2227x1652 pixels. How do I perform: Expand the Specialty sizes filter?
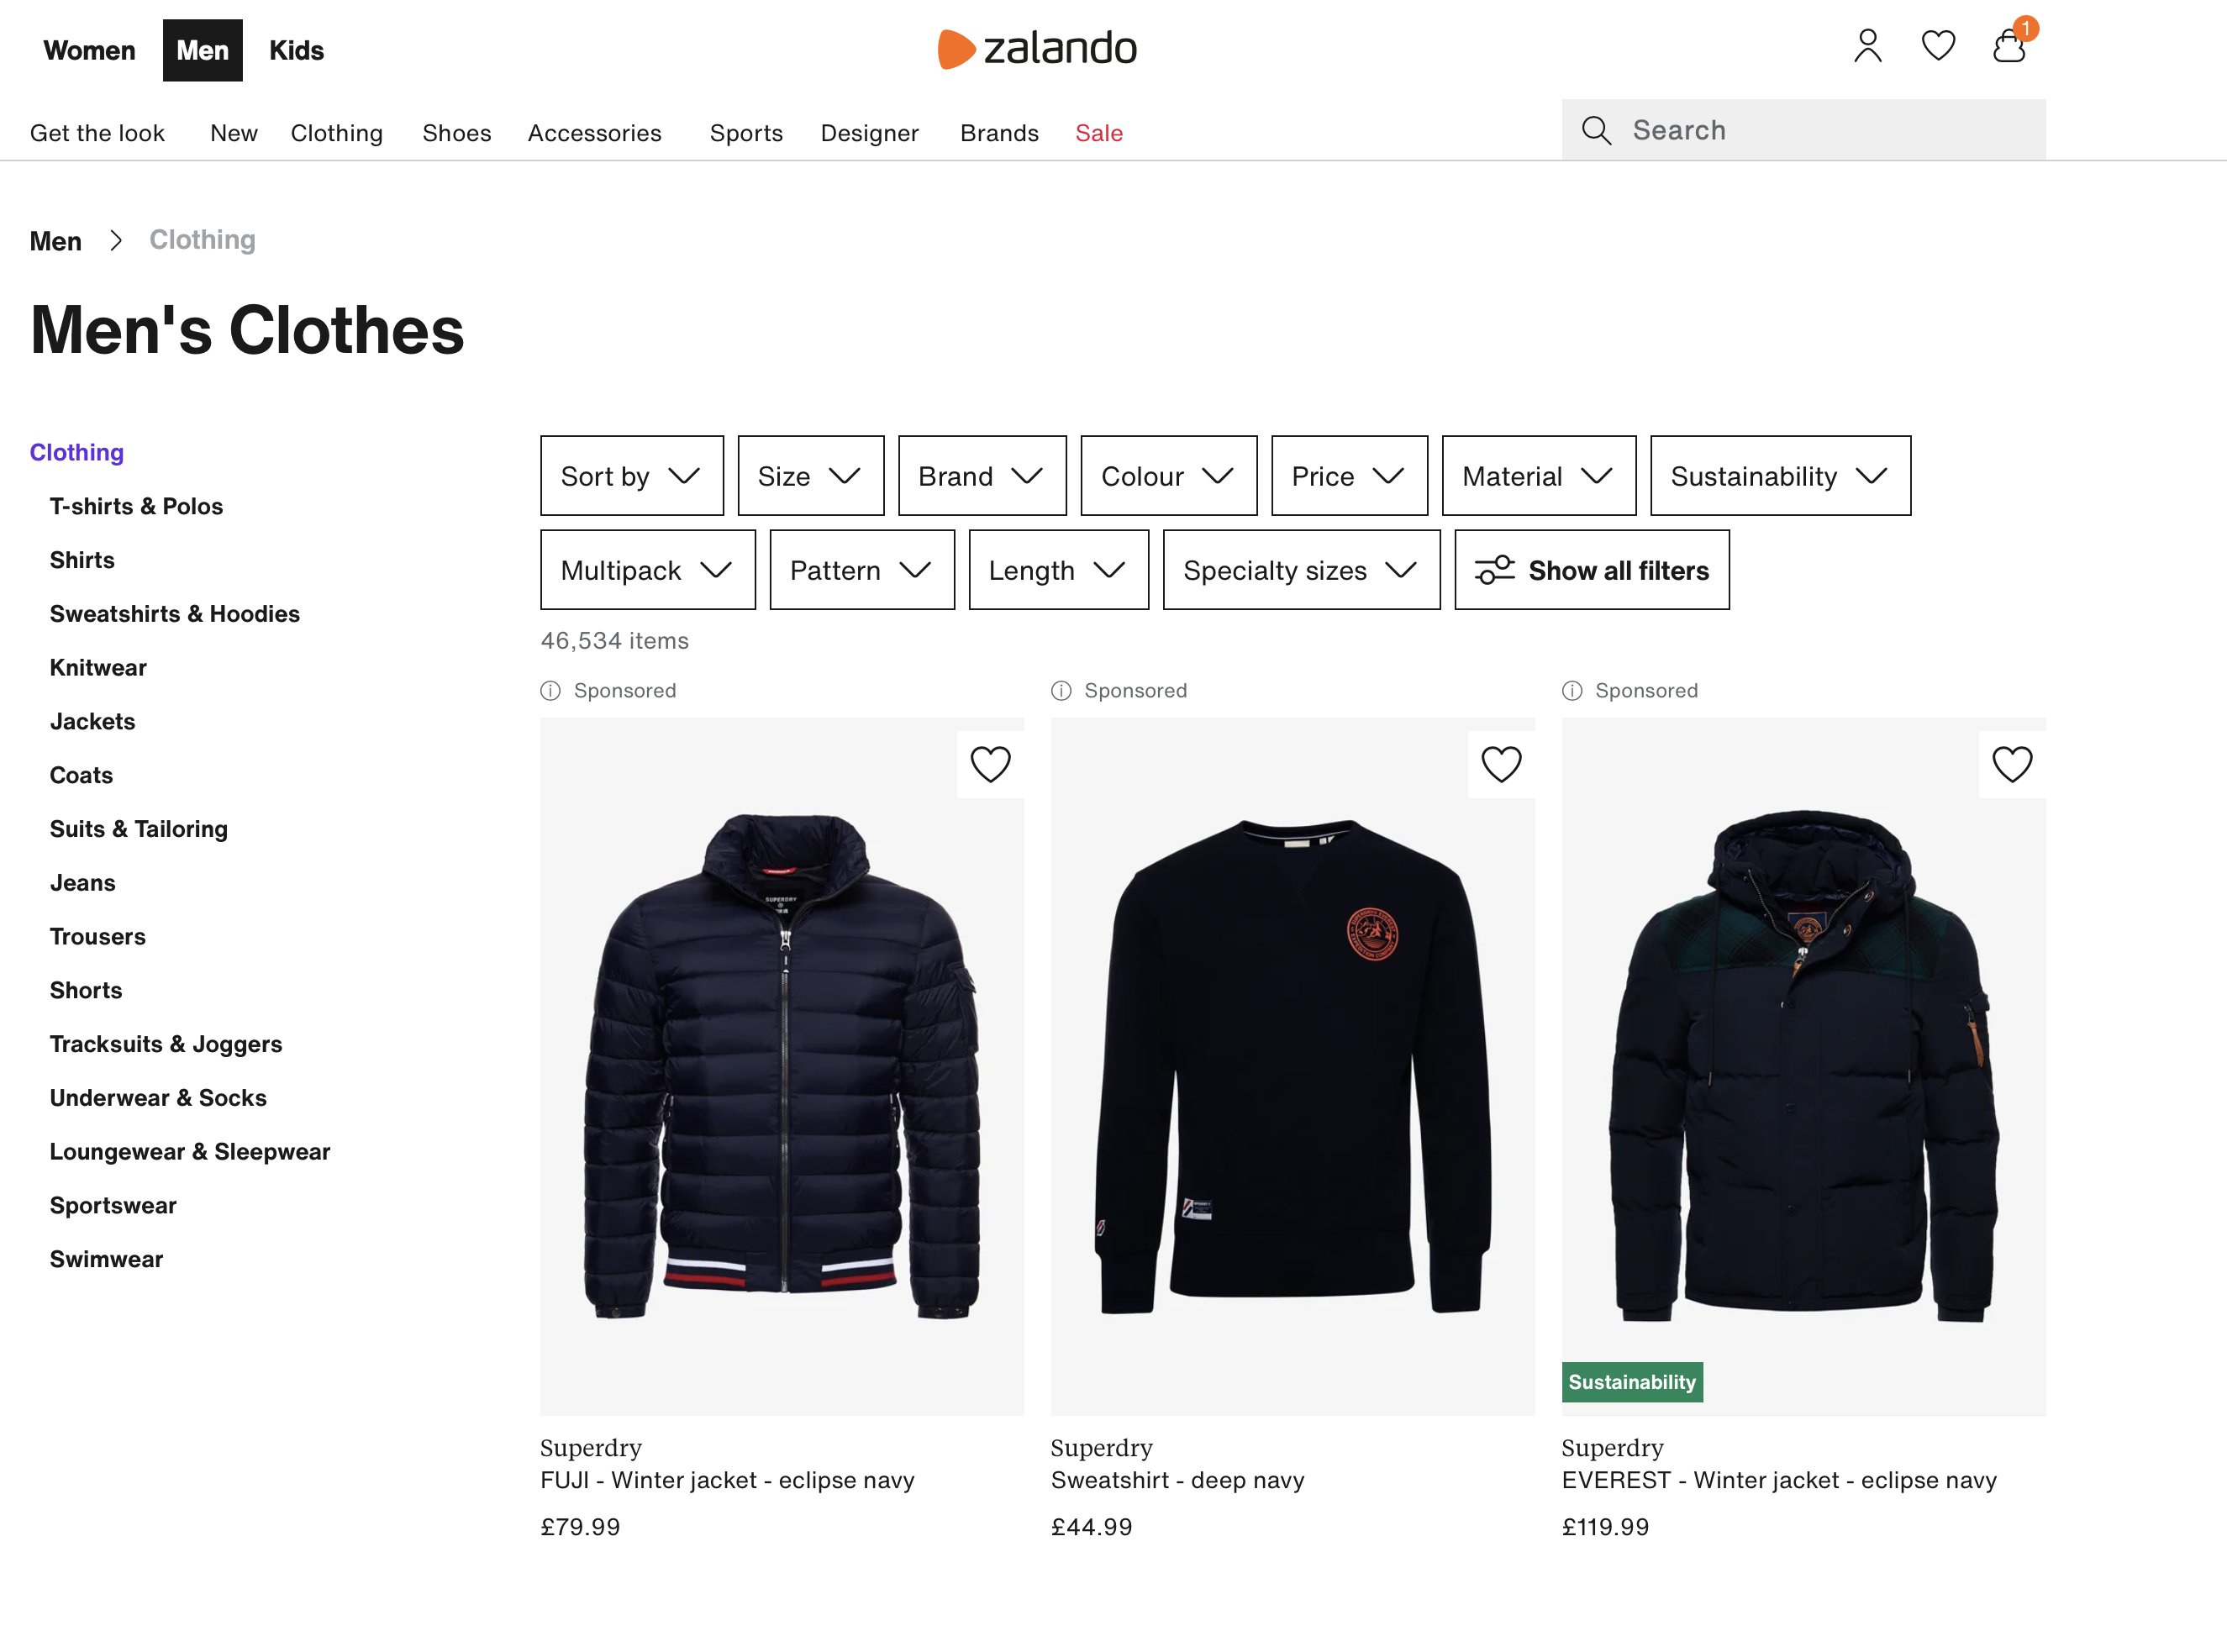[x=1301, y=570]
